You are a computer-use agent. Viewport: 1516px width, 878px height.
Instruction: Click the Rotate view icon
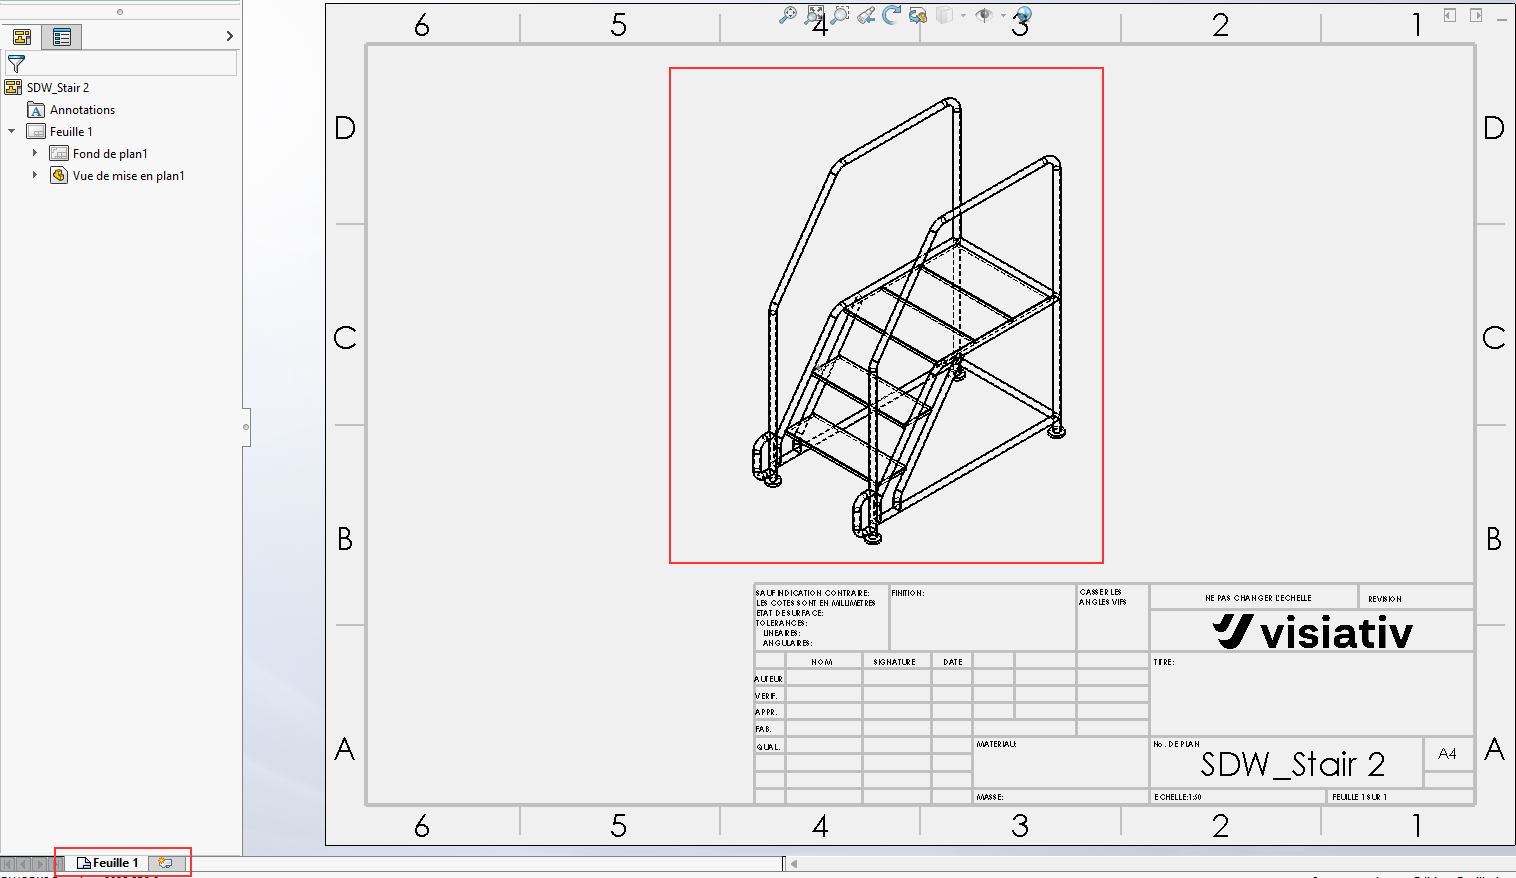(892, 15)
